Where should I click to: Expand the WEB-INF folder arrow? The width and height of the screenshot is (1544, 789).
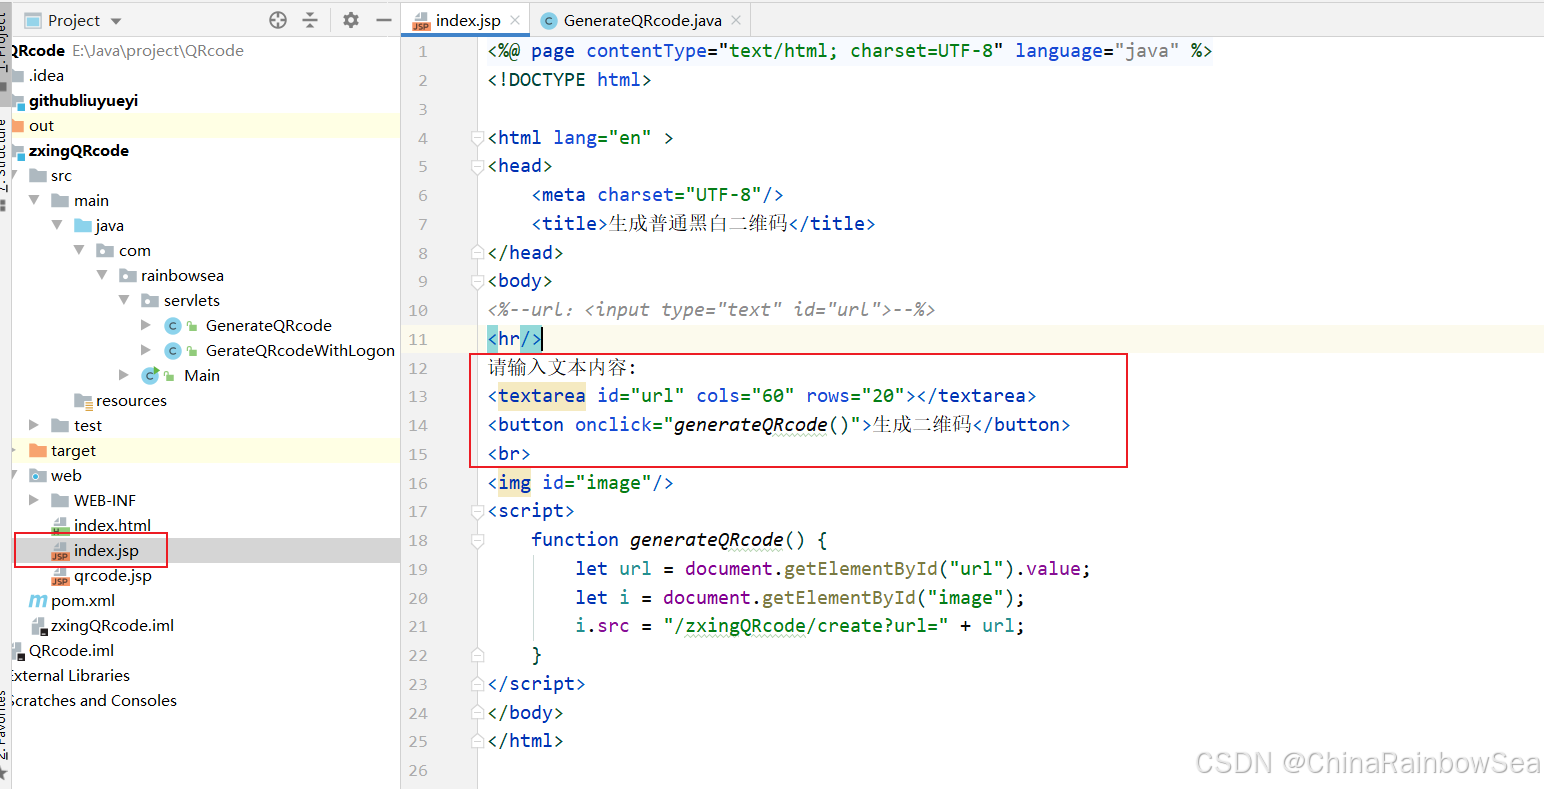(x=34, y=500)
